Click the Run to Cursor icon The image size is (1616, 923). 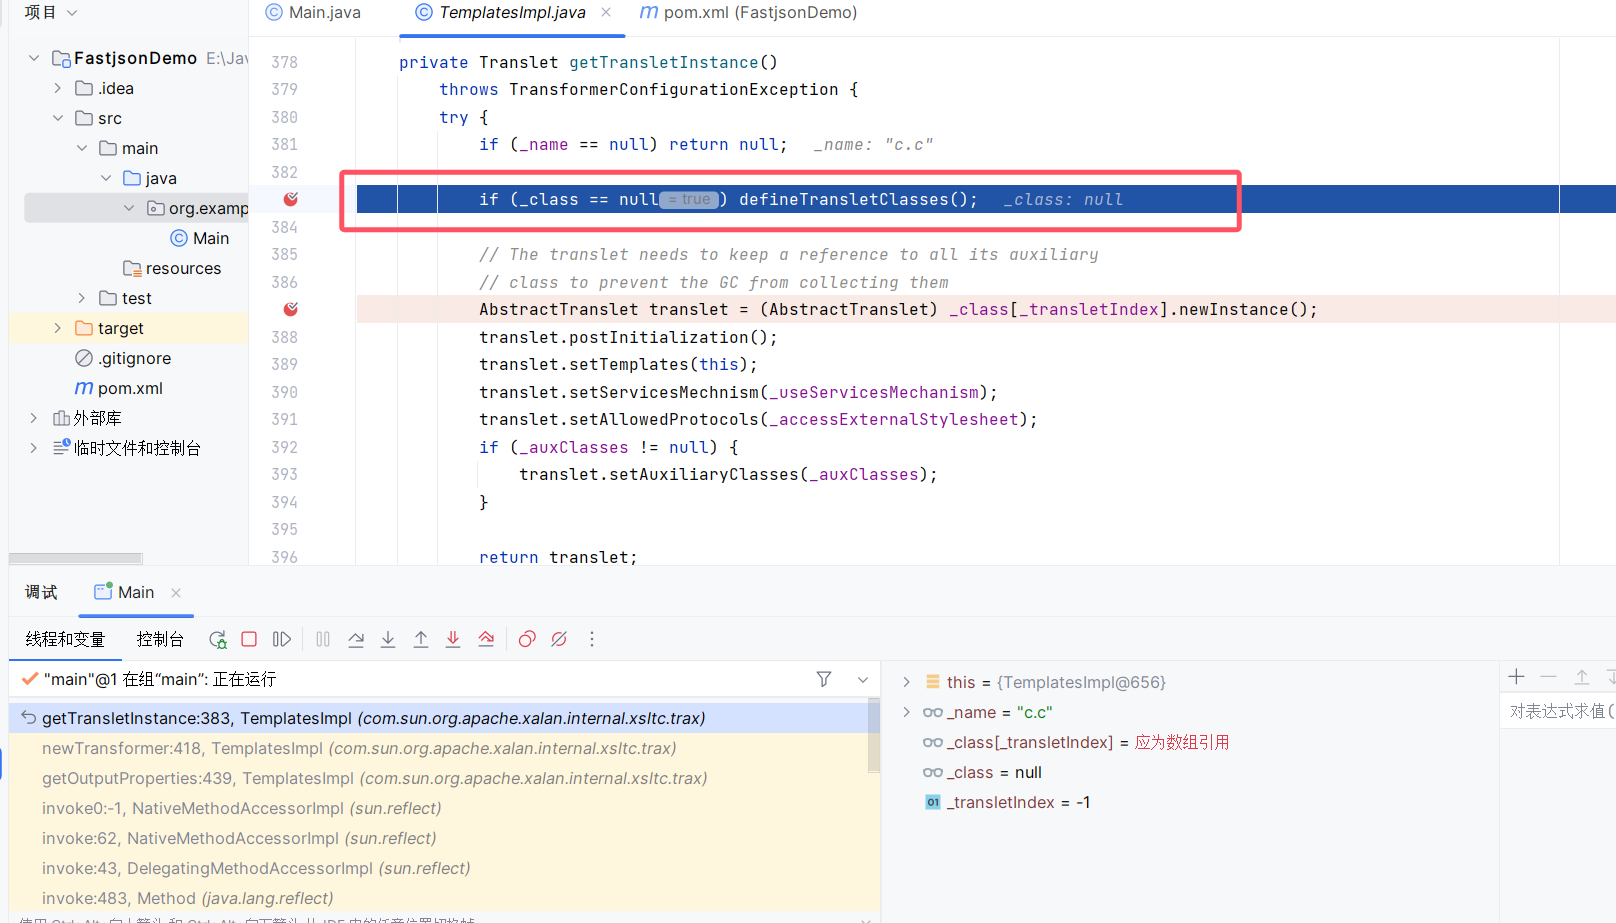(x=486, y=639)
